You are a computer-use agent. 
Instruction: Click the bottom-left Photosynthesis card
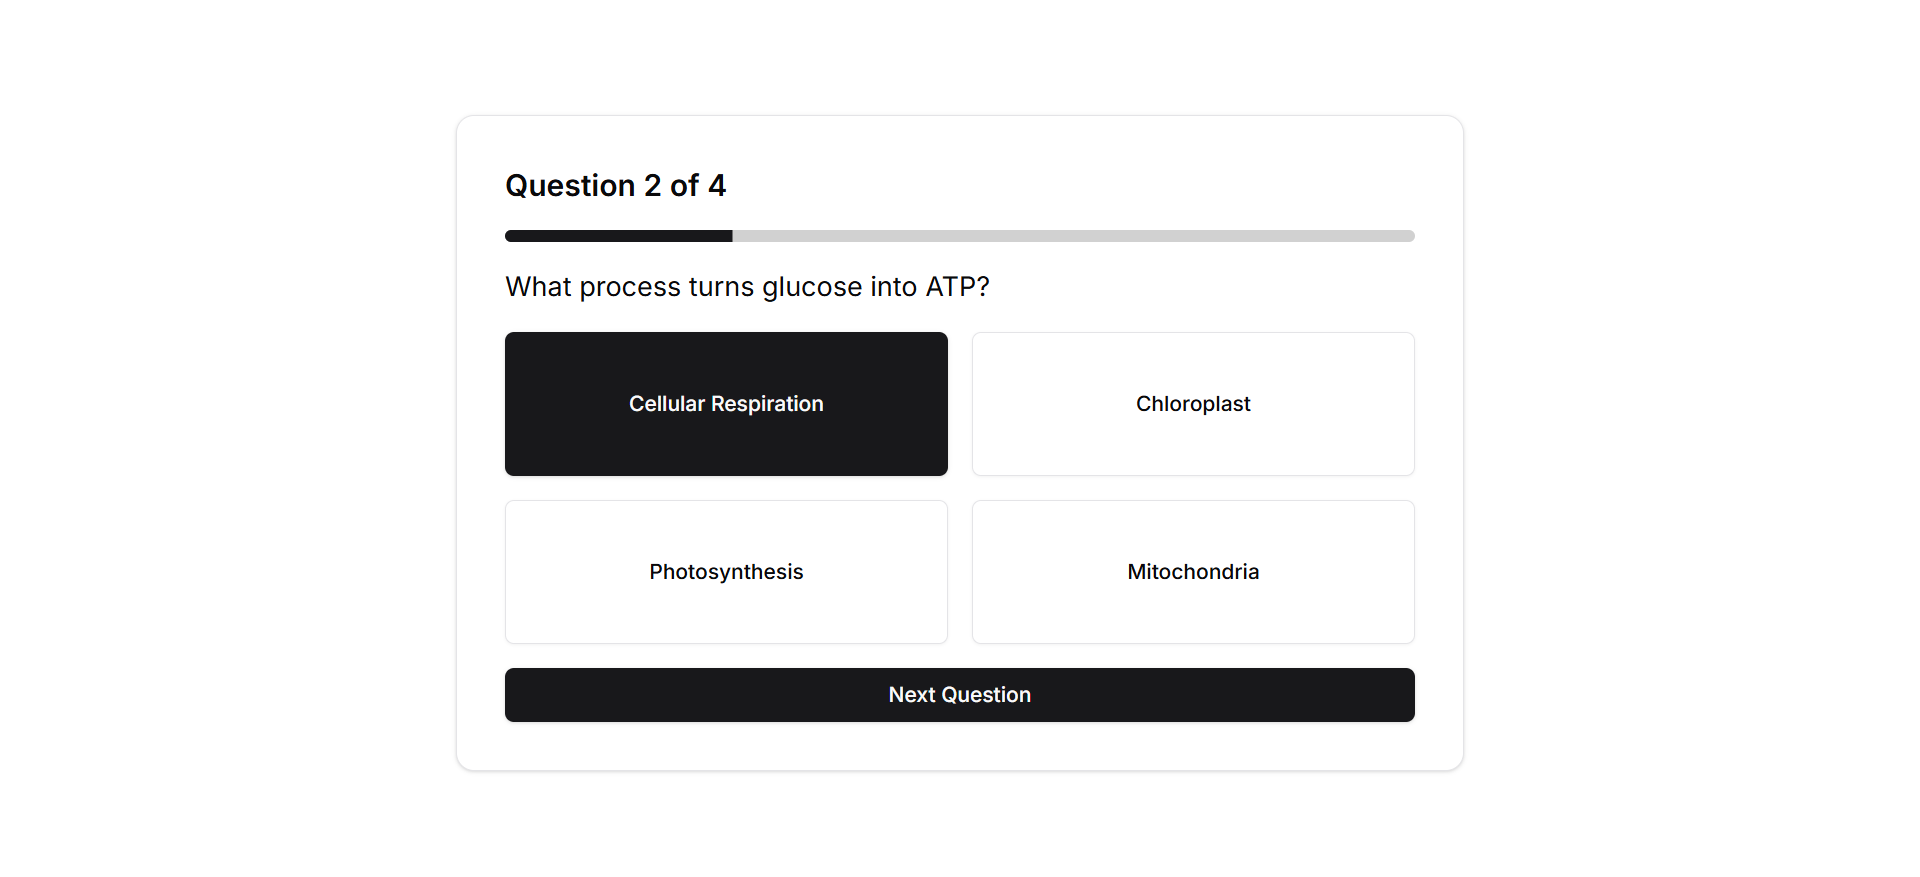[x=726, y=572]
